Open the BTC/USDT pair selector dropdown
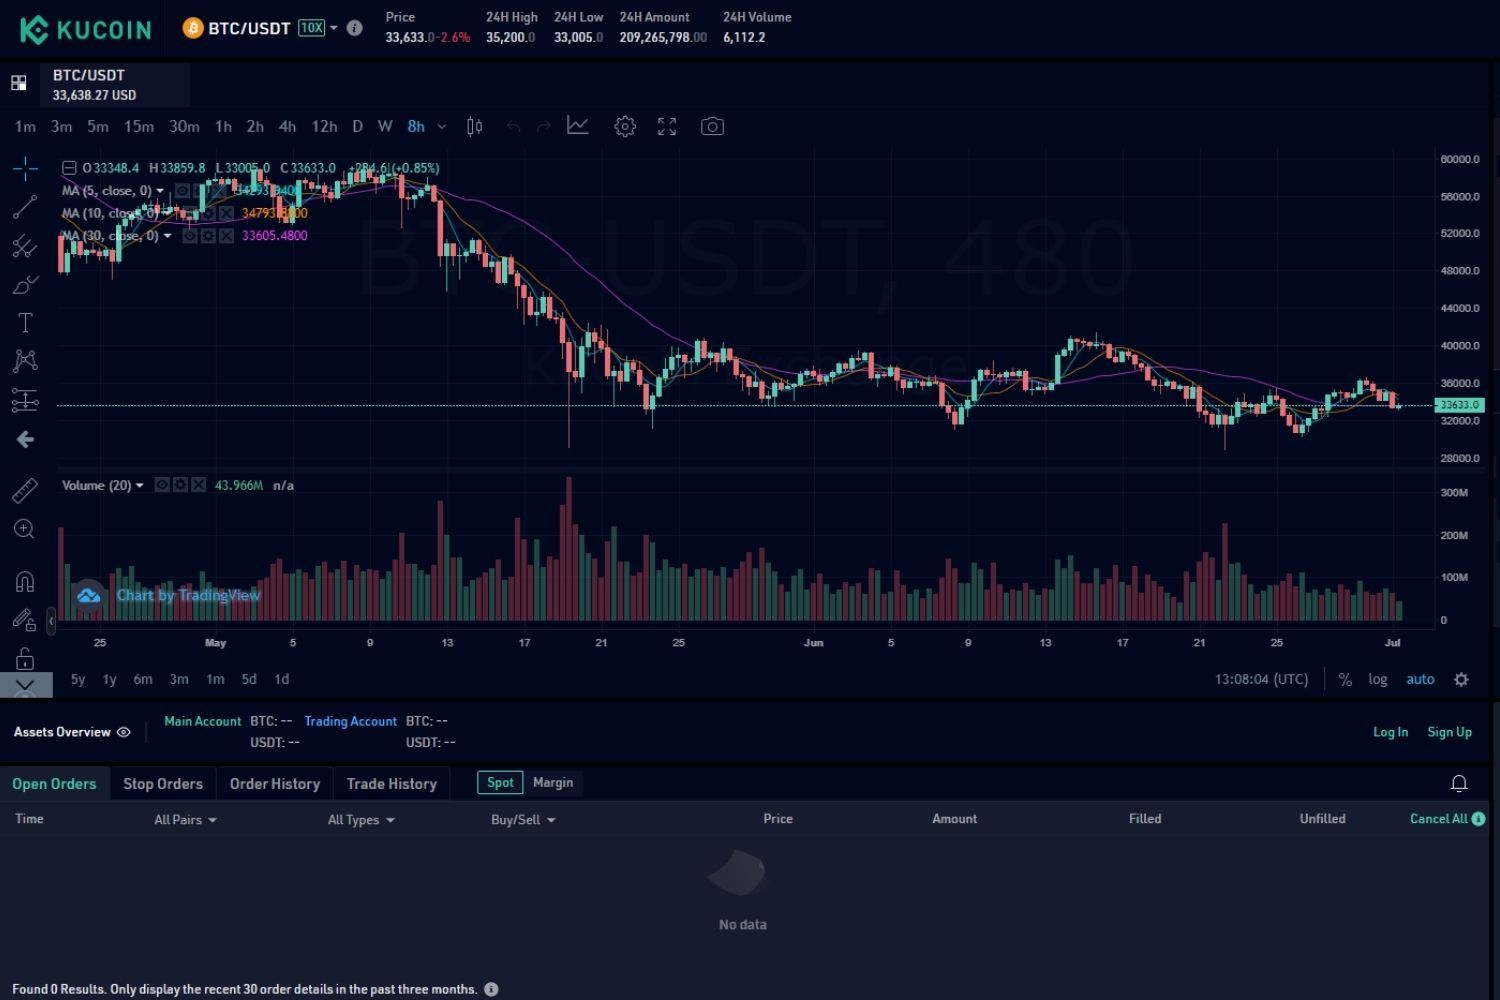 click(333, 28)
